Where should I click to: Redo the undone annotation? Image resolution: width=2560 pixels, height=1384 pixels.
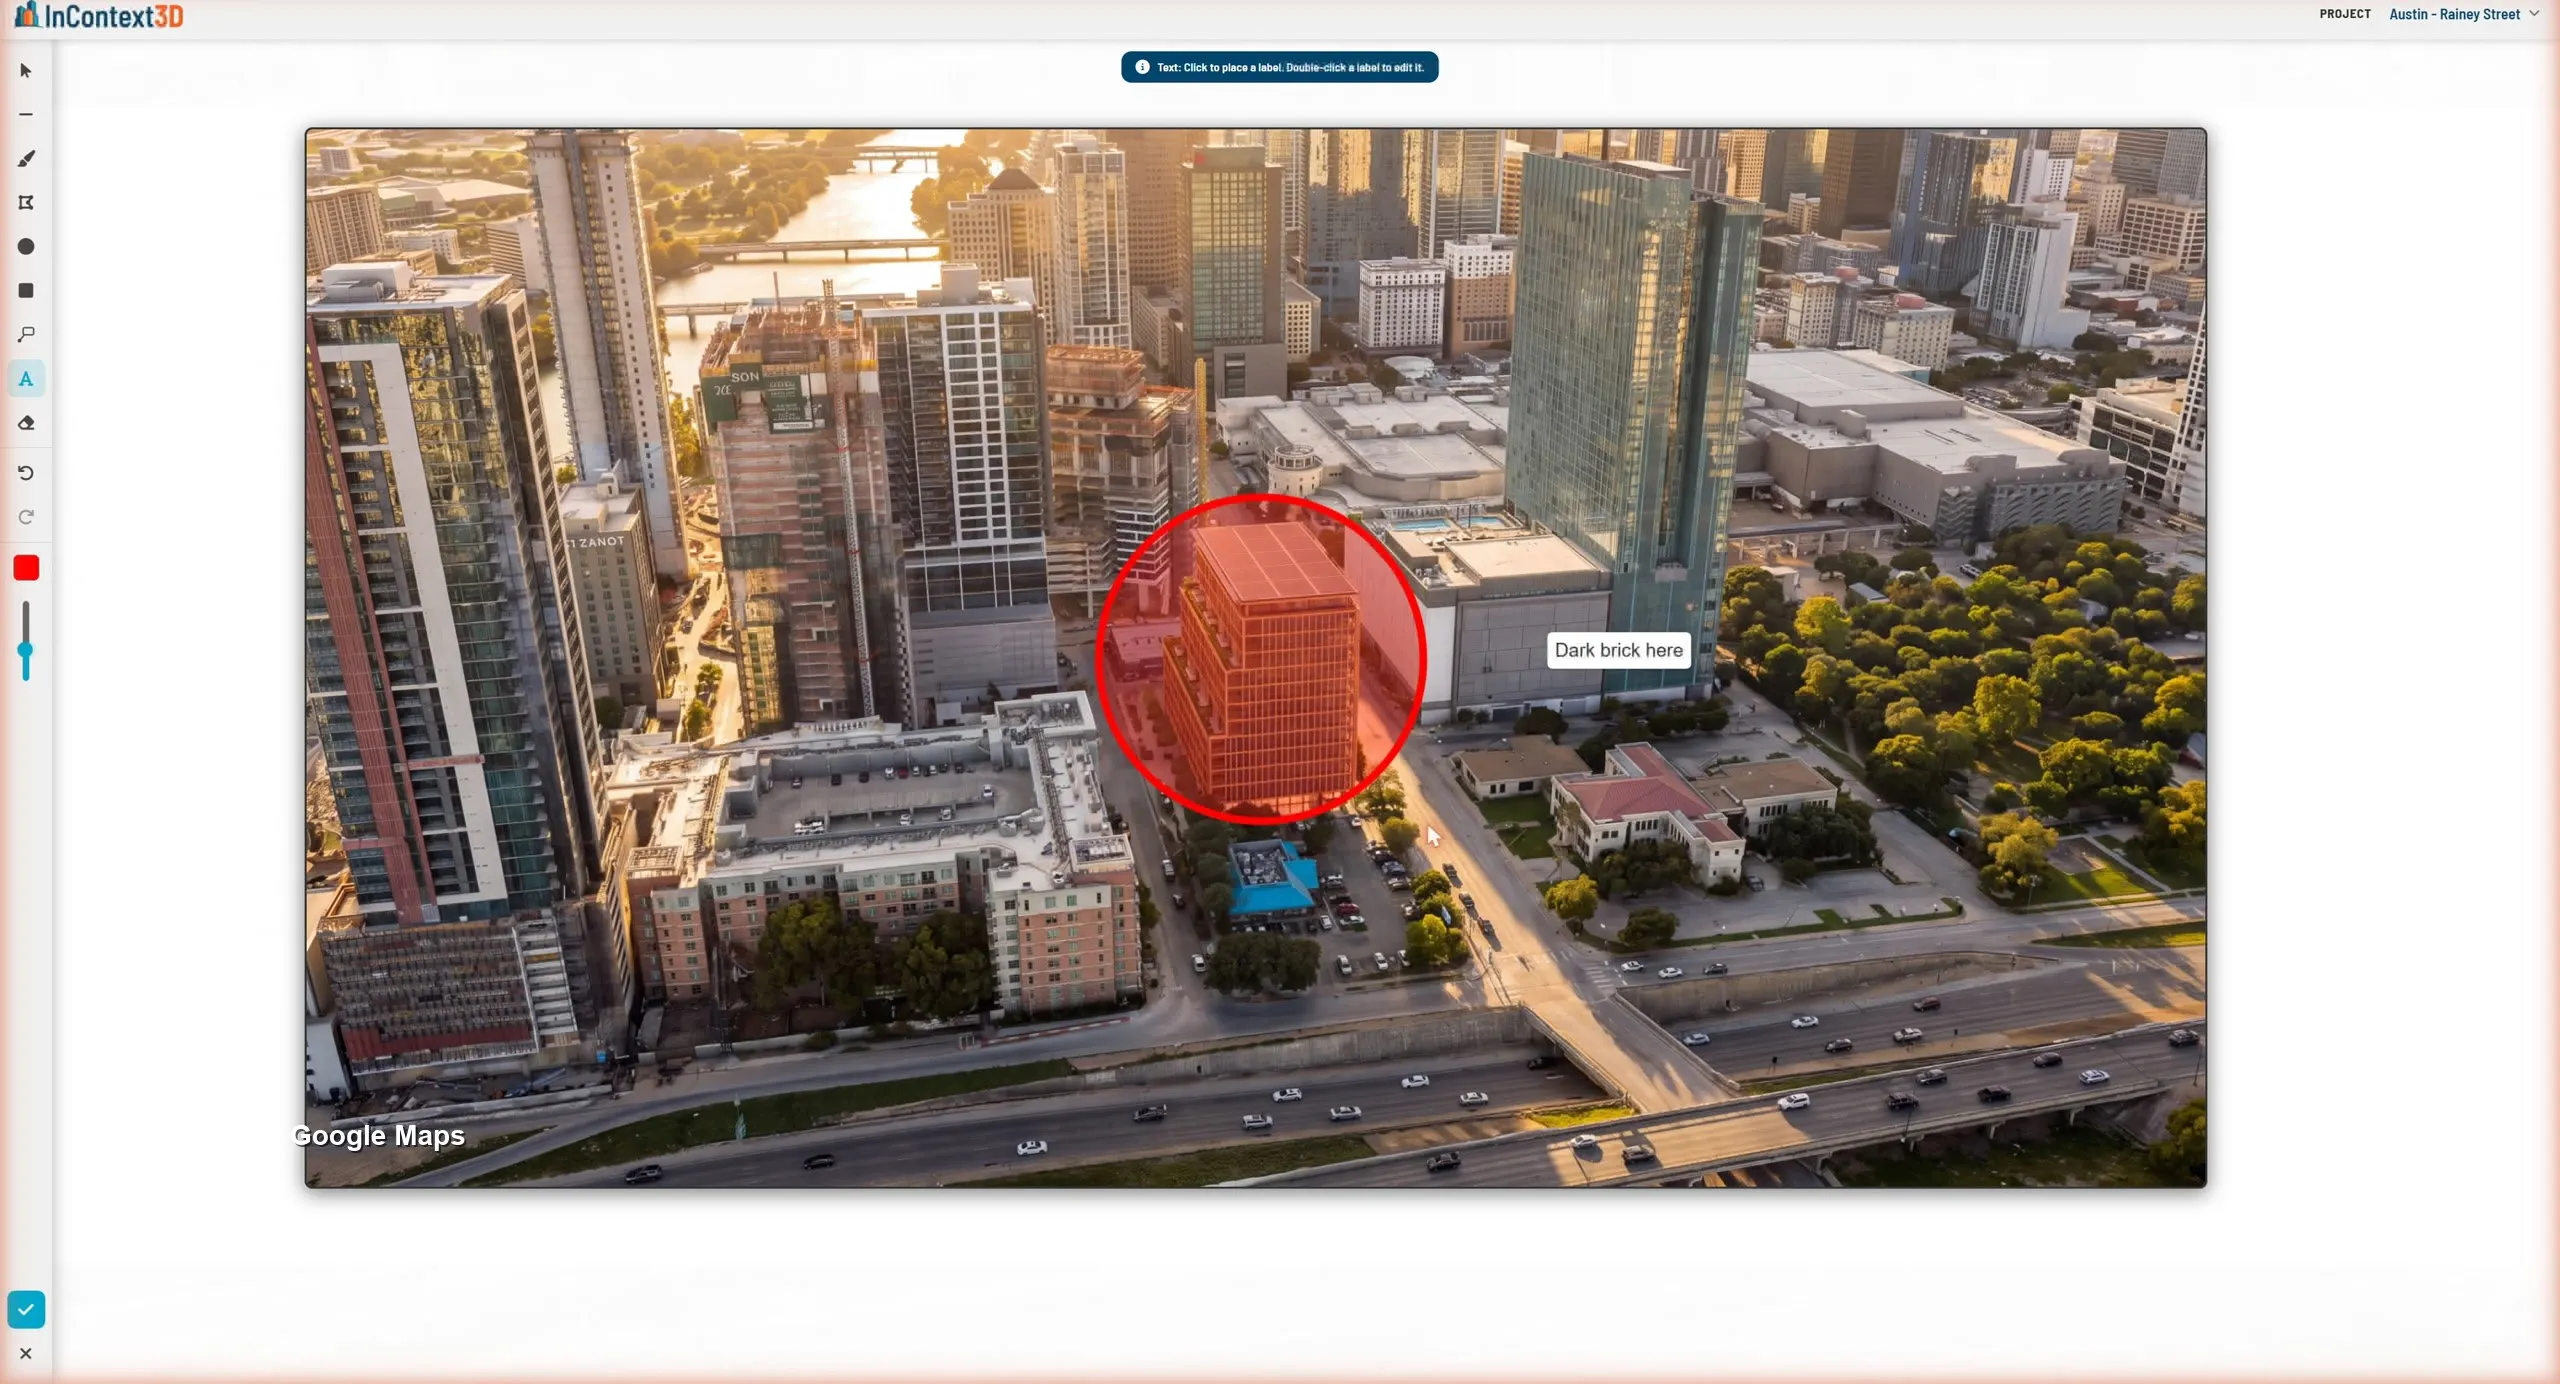pos(26,517)
